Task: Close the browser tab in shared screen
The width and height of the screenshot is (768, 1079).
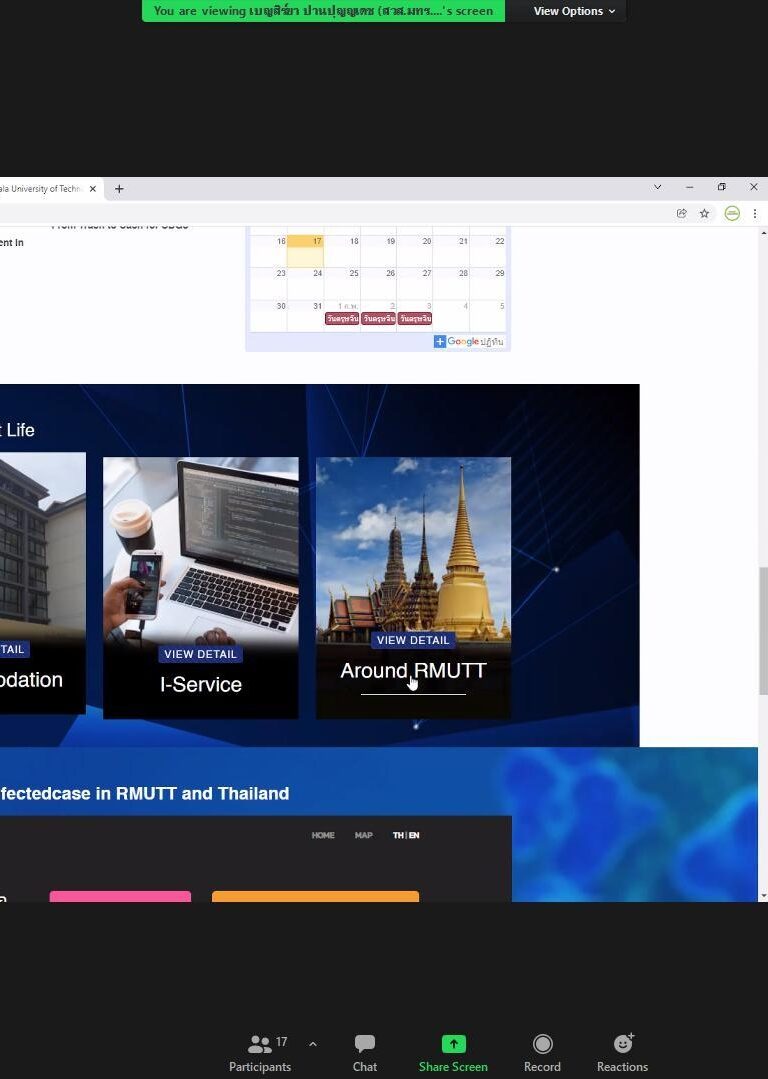Action: tap(93, 189)
